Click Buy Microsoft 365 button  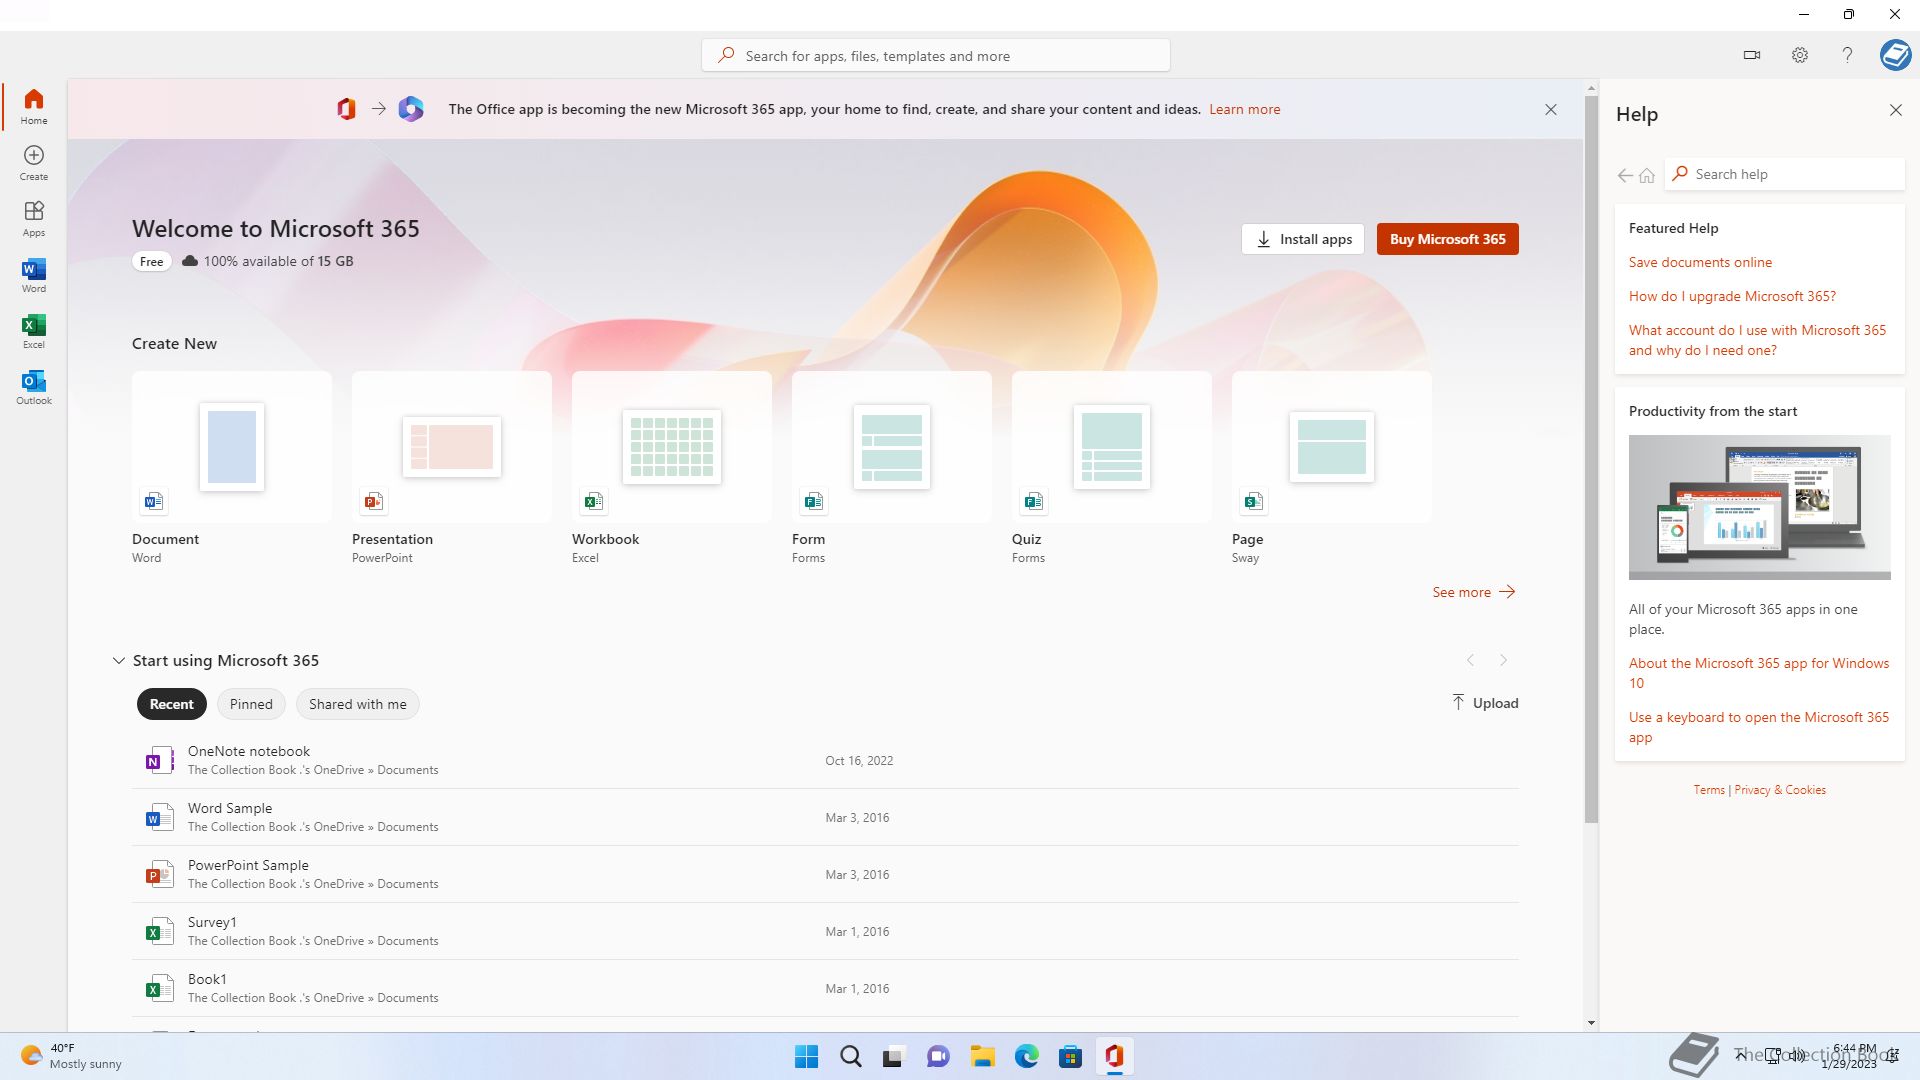pos(1447,239)
